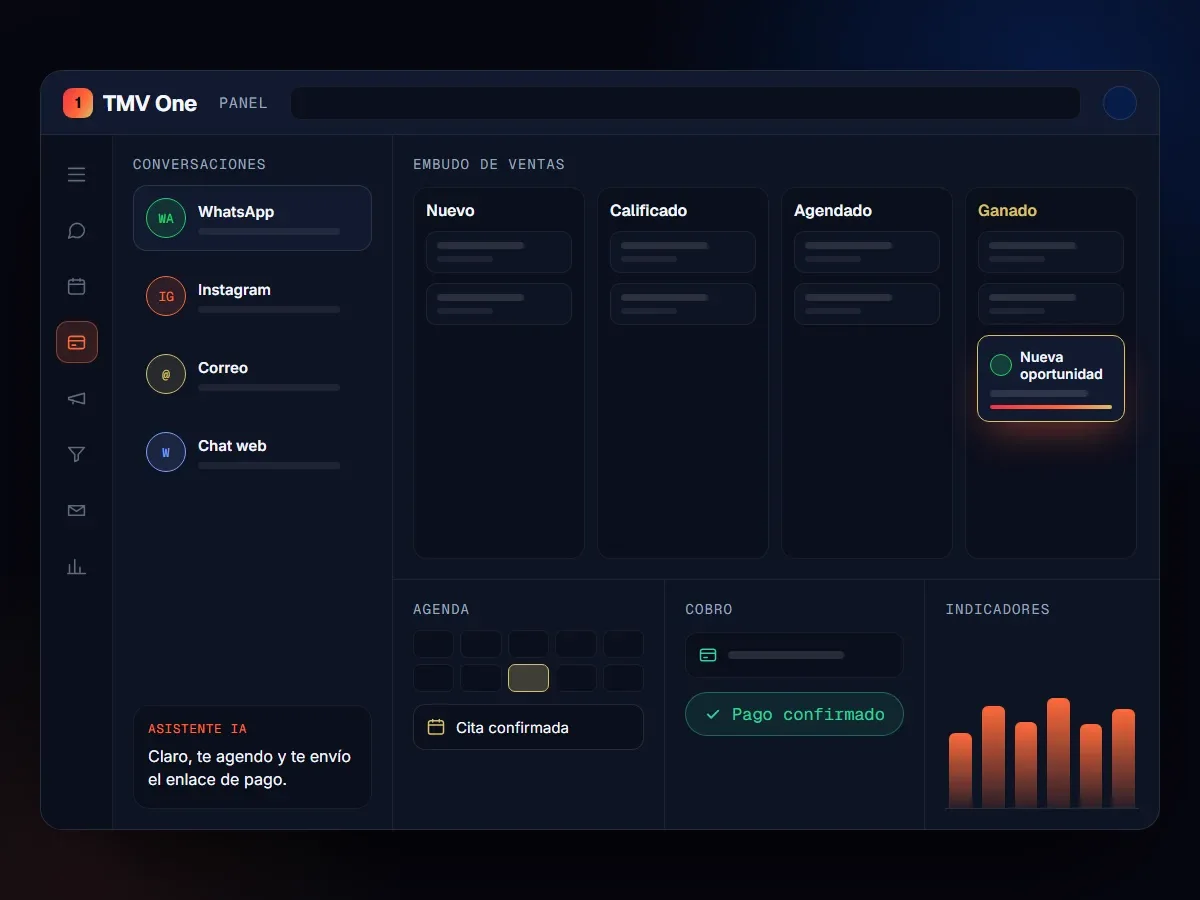Select the Chat web conversation
The height and width of the screenshot is (900, 1200).
(252, 452)
